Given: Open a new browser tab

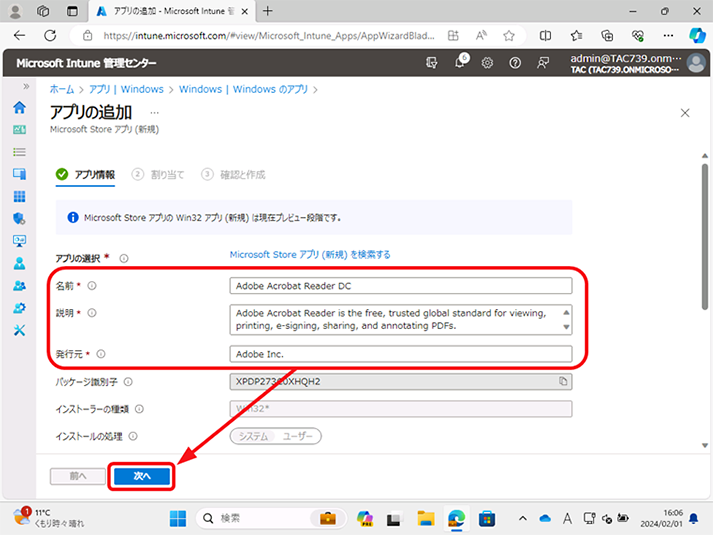Looking at the screenshot, I should 268,11.
